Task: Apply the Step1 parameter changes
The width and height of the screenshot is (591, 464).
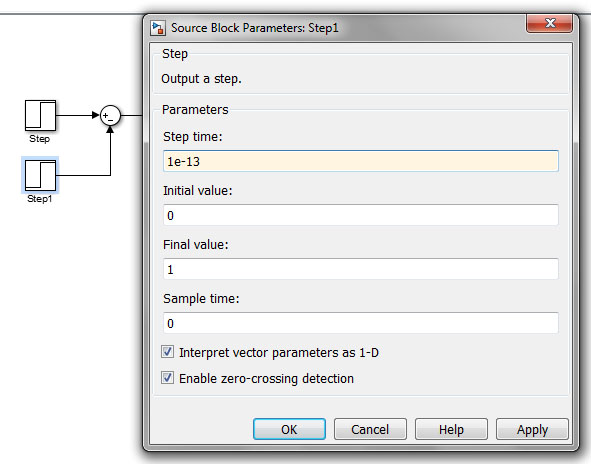Action: (x=532, y=429)
